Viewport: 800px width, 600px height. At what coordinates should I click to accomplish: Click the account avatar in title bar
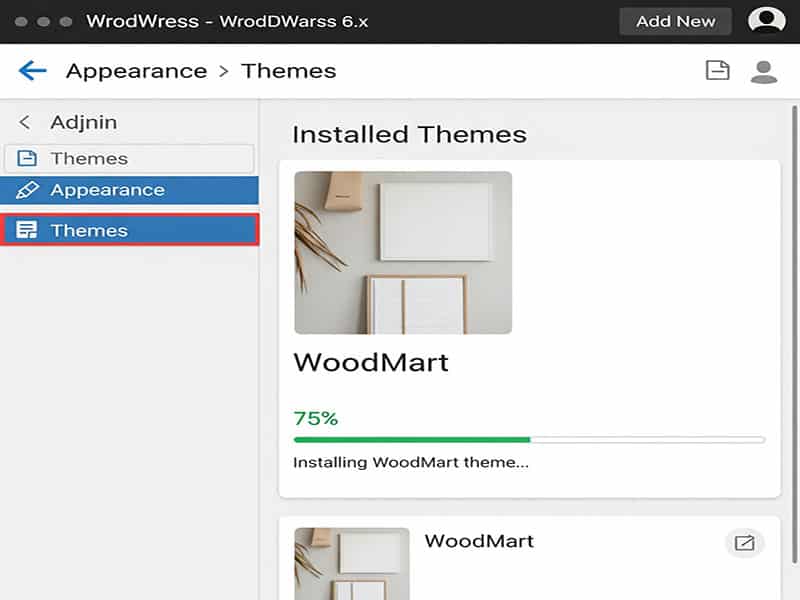pyautogui.click(x=766, y=20)
